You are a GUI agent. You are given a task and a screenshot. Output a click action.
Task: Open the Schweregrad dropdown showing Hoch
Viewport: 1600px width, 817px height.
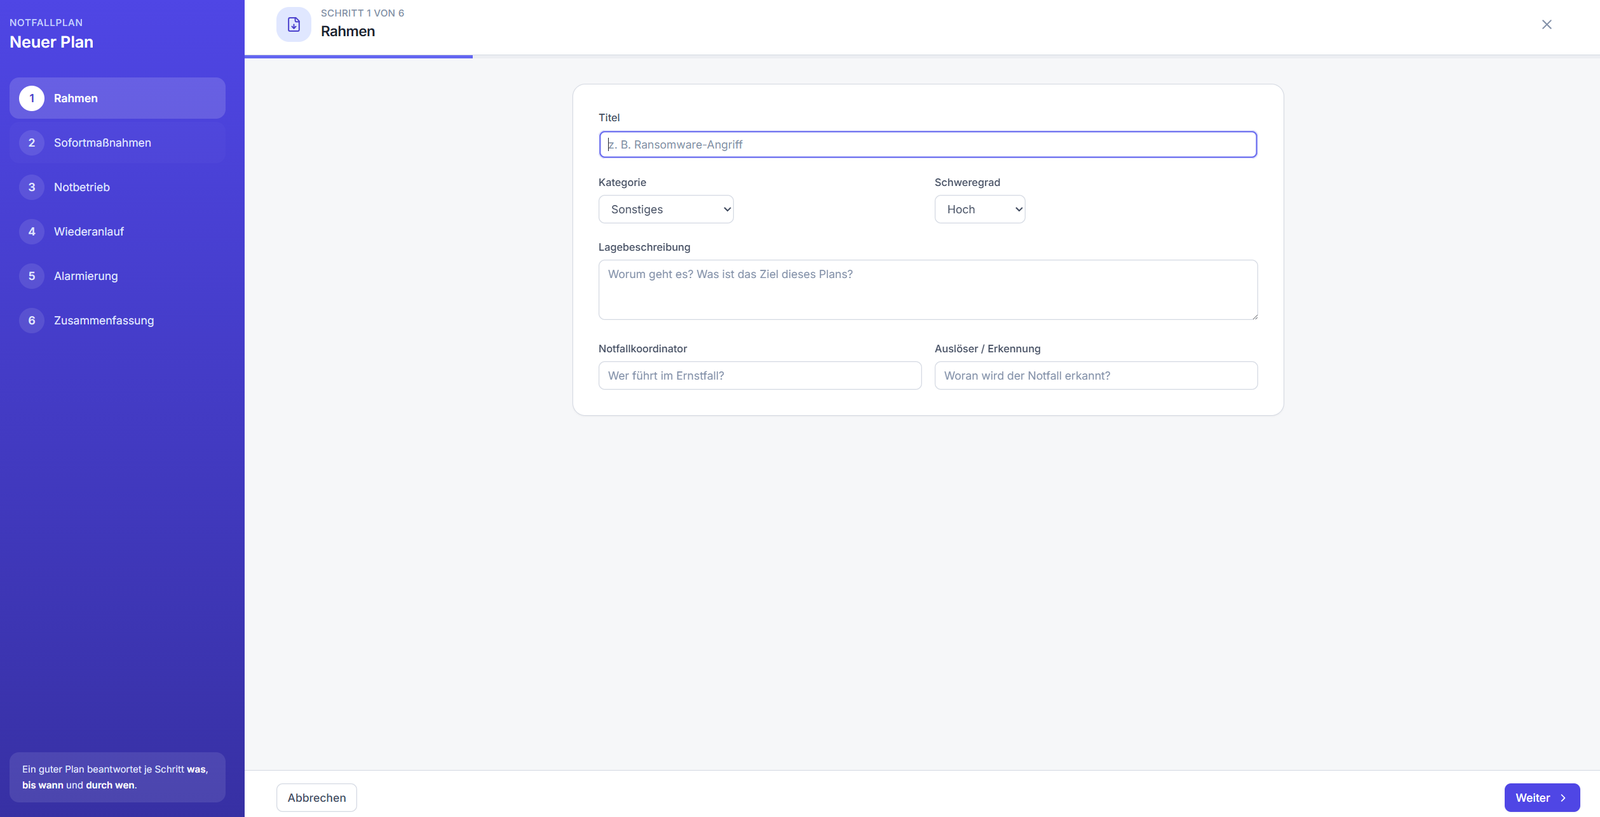980,209
